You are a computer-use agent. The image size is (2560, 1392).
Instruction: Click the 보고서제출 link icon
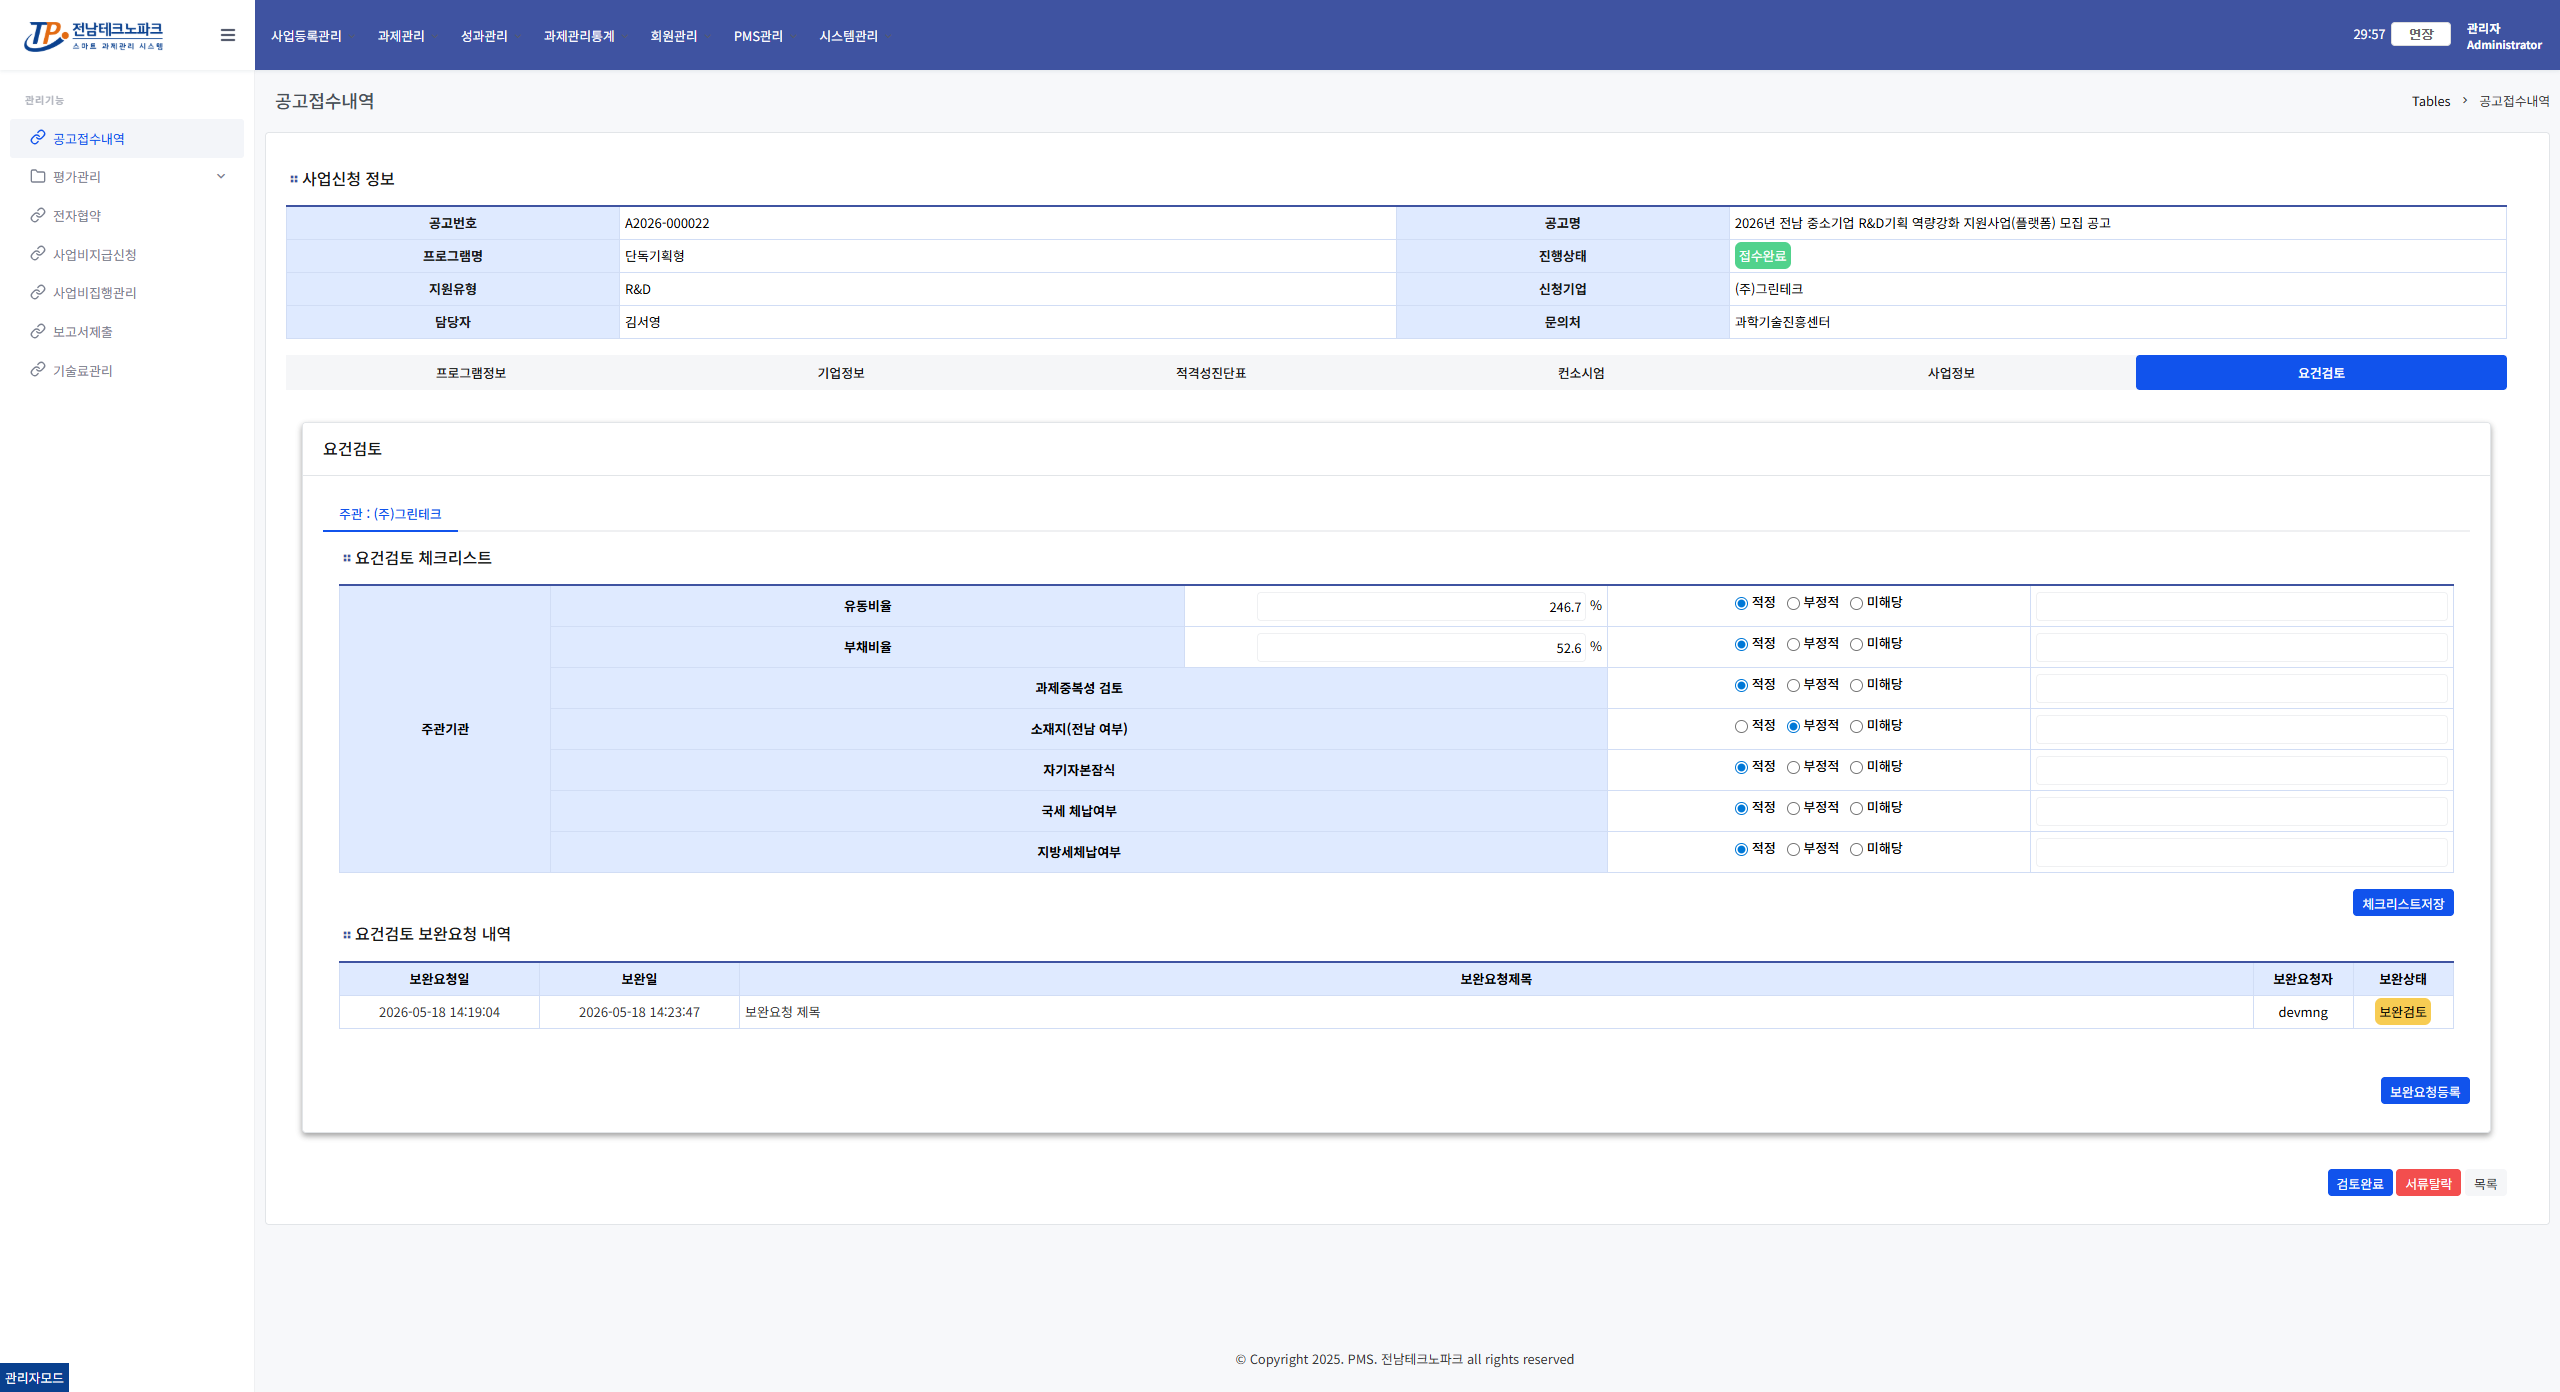38,331
